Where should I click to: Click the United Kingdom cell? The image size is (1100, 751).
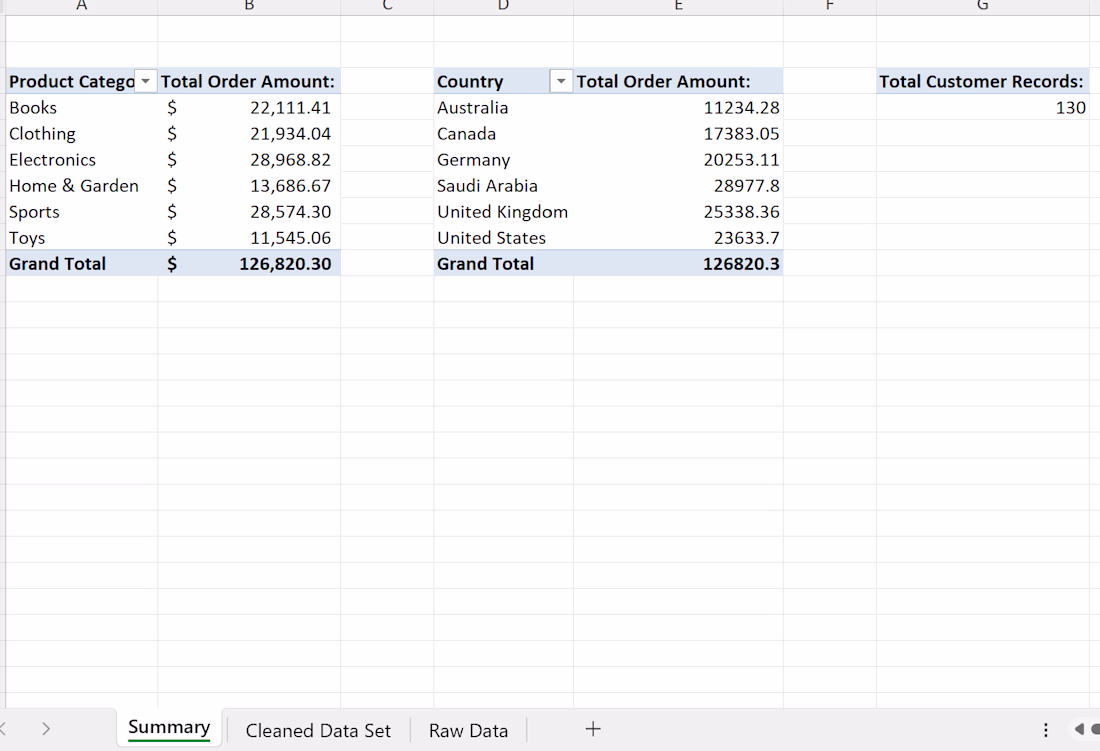pyautogui.click(x=503, y=211)
